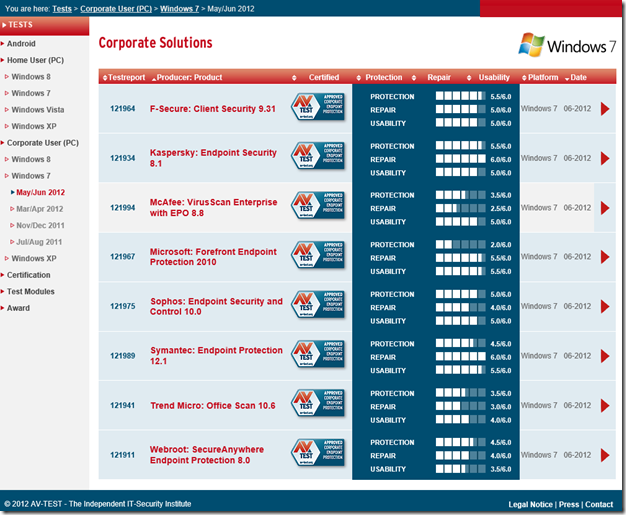Open Kaspersky: Endpoint Security 8.1 report
This screenshot has width=626, height=515.
[213, 158]
